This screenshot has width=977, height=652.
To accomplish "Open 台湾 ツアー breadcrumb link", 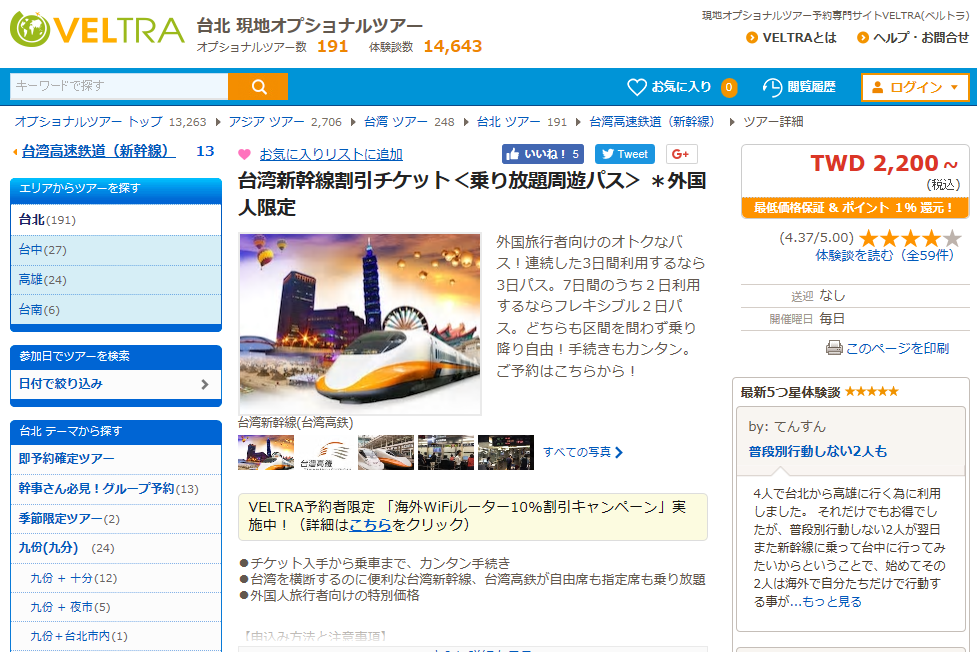I will coord(396,122).
